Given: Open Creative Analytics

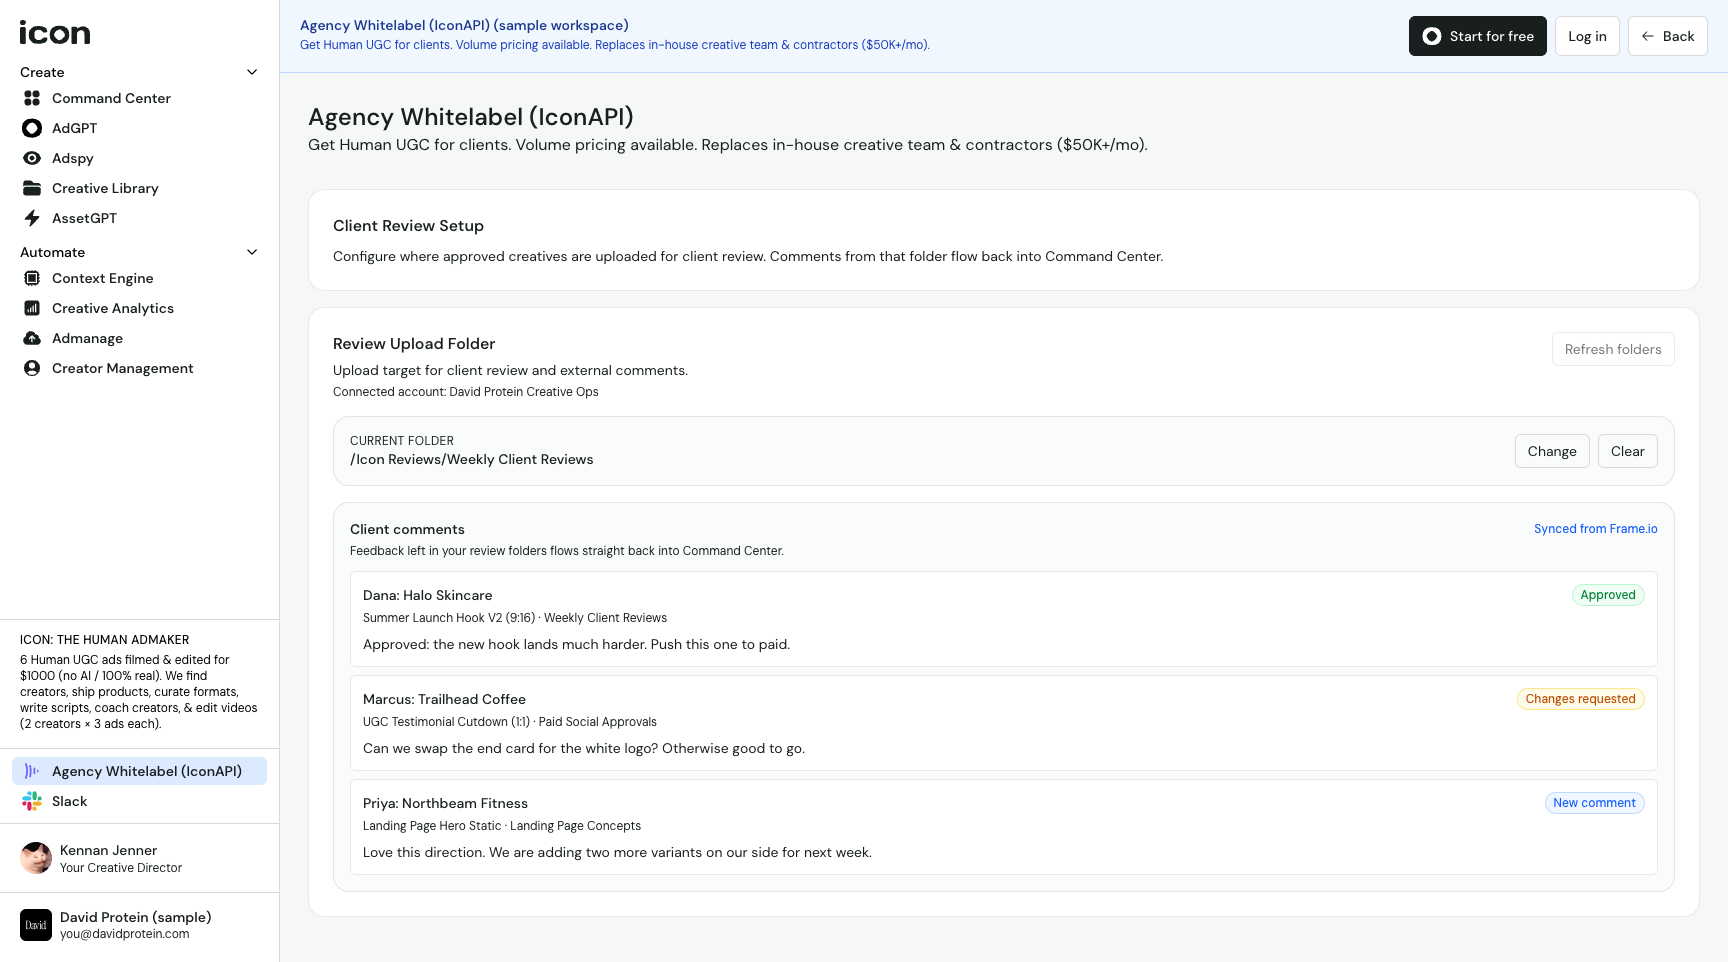Looking at the screenshot, I should pyautogui.click(x=139, y=308).
